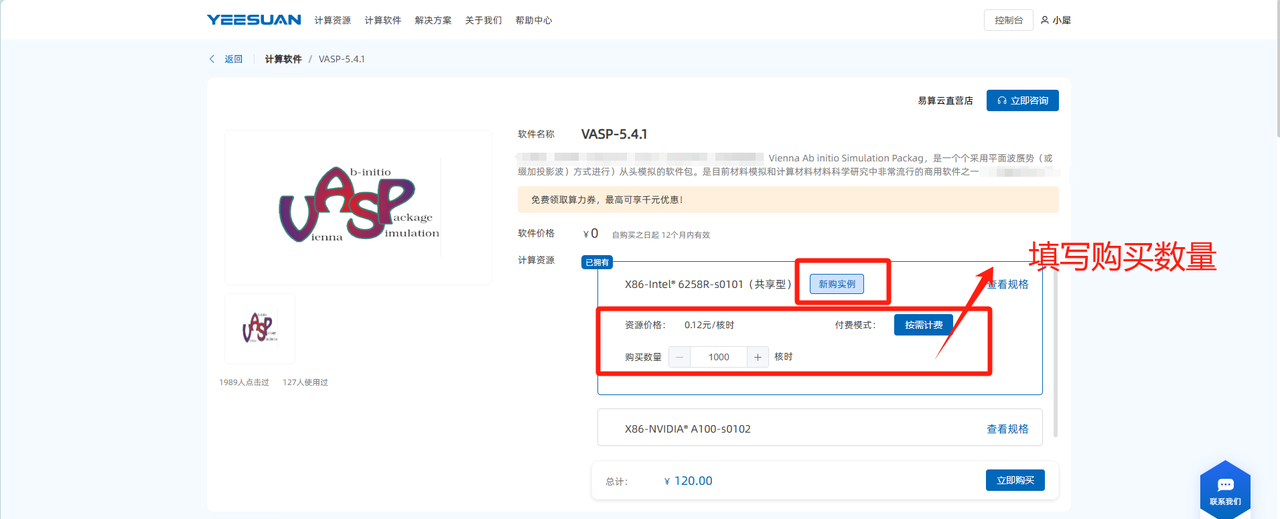Click the 立即购买 button
Viewport: 1280px width, 519px height.
tap(1014, 480)
